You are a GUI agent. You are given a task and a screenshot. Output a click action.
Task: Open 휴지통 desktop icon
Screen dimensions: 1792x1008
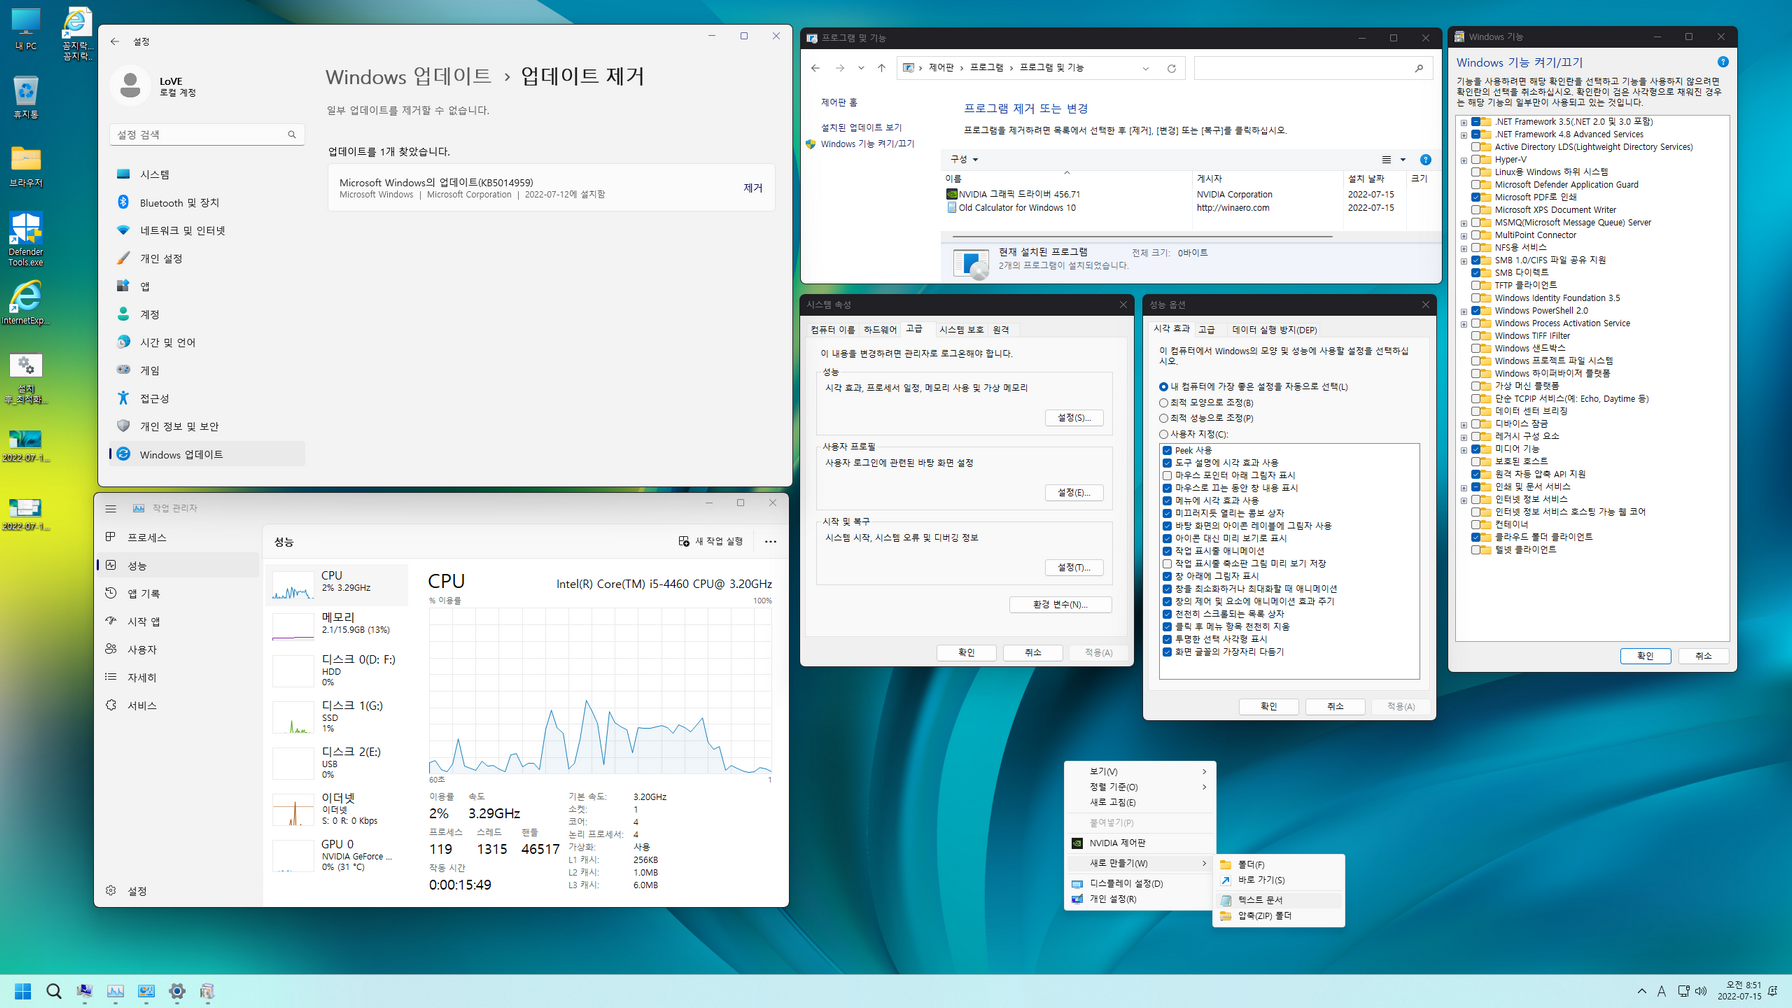click(26, 98)
